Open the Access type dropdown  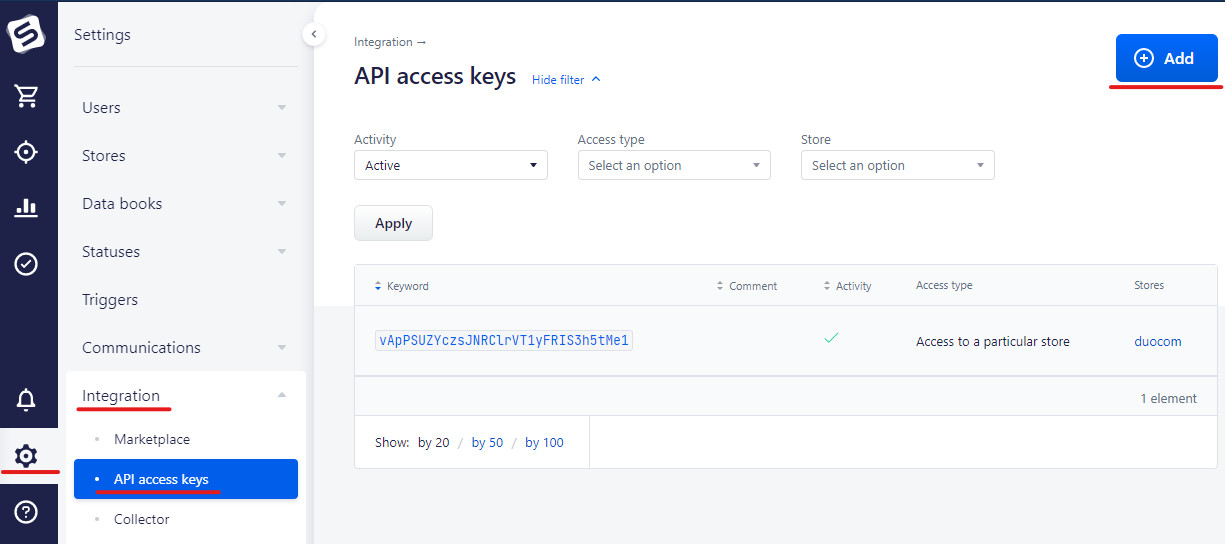tap(674, 166)
